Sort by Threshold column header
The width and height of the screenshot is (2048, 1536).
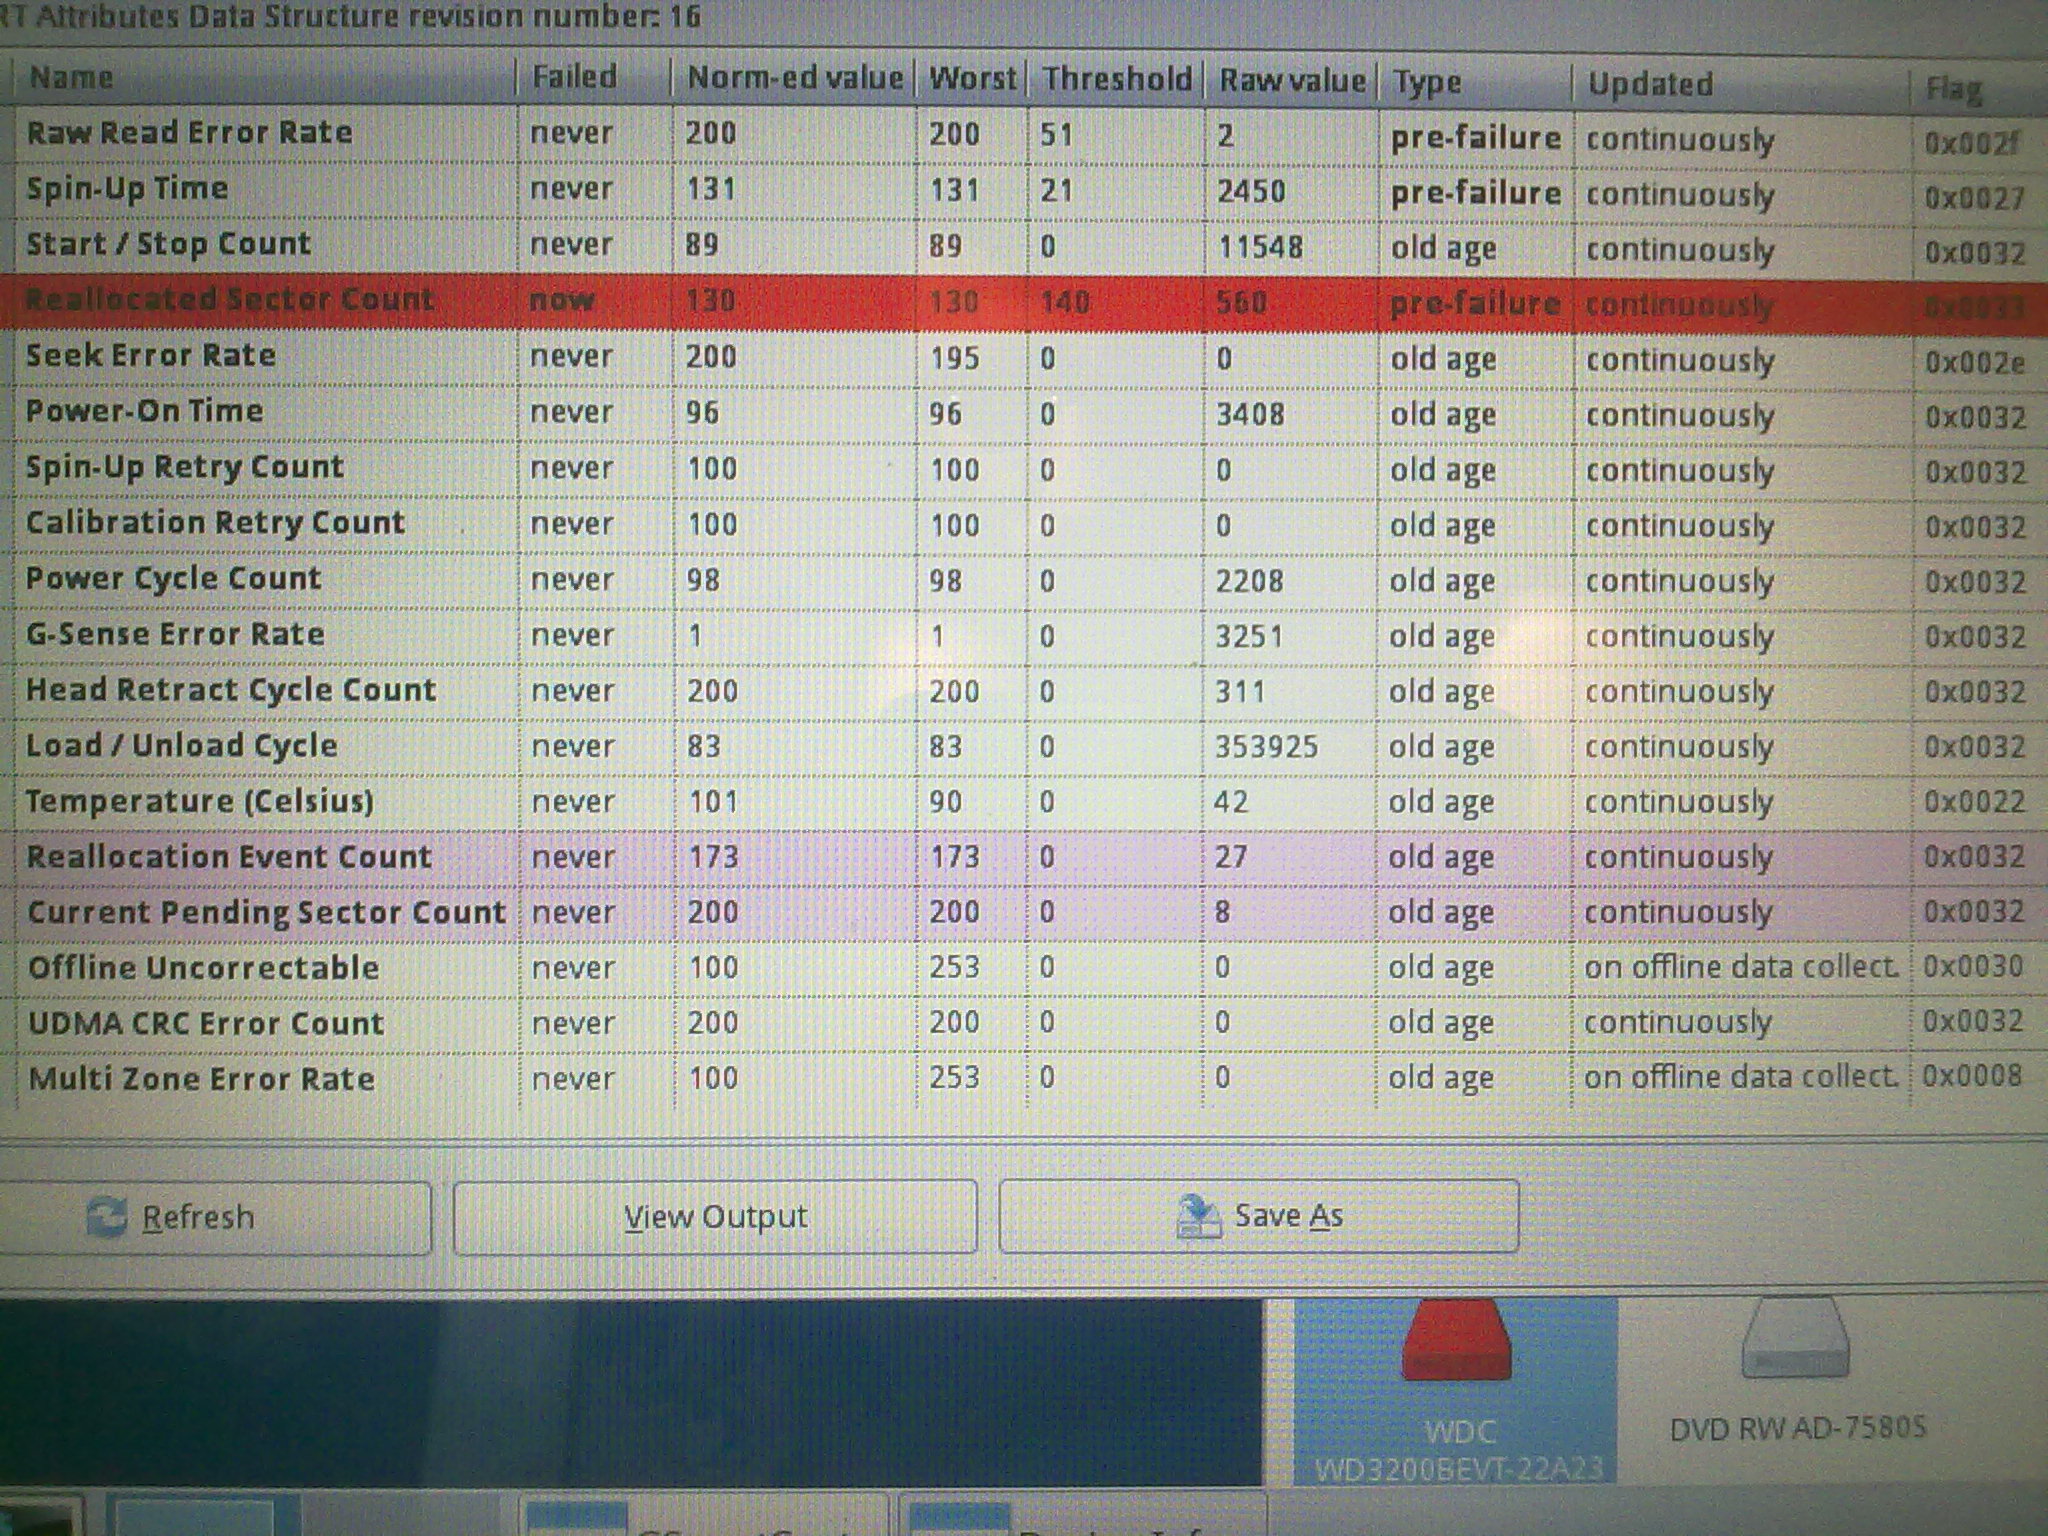tap(1116, 79)
